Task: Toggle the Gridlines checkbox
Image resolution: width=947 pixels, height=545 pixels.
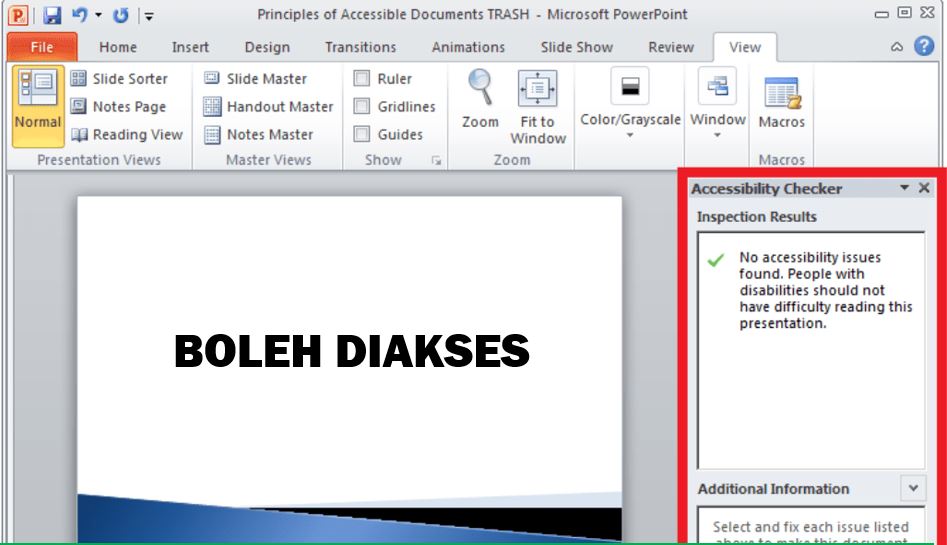Action: click(362, 107)
